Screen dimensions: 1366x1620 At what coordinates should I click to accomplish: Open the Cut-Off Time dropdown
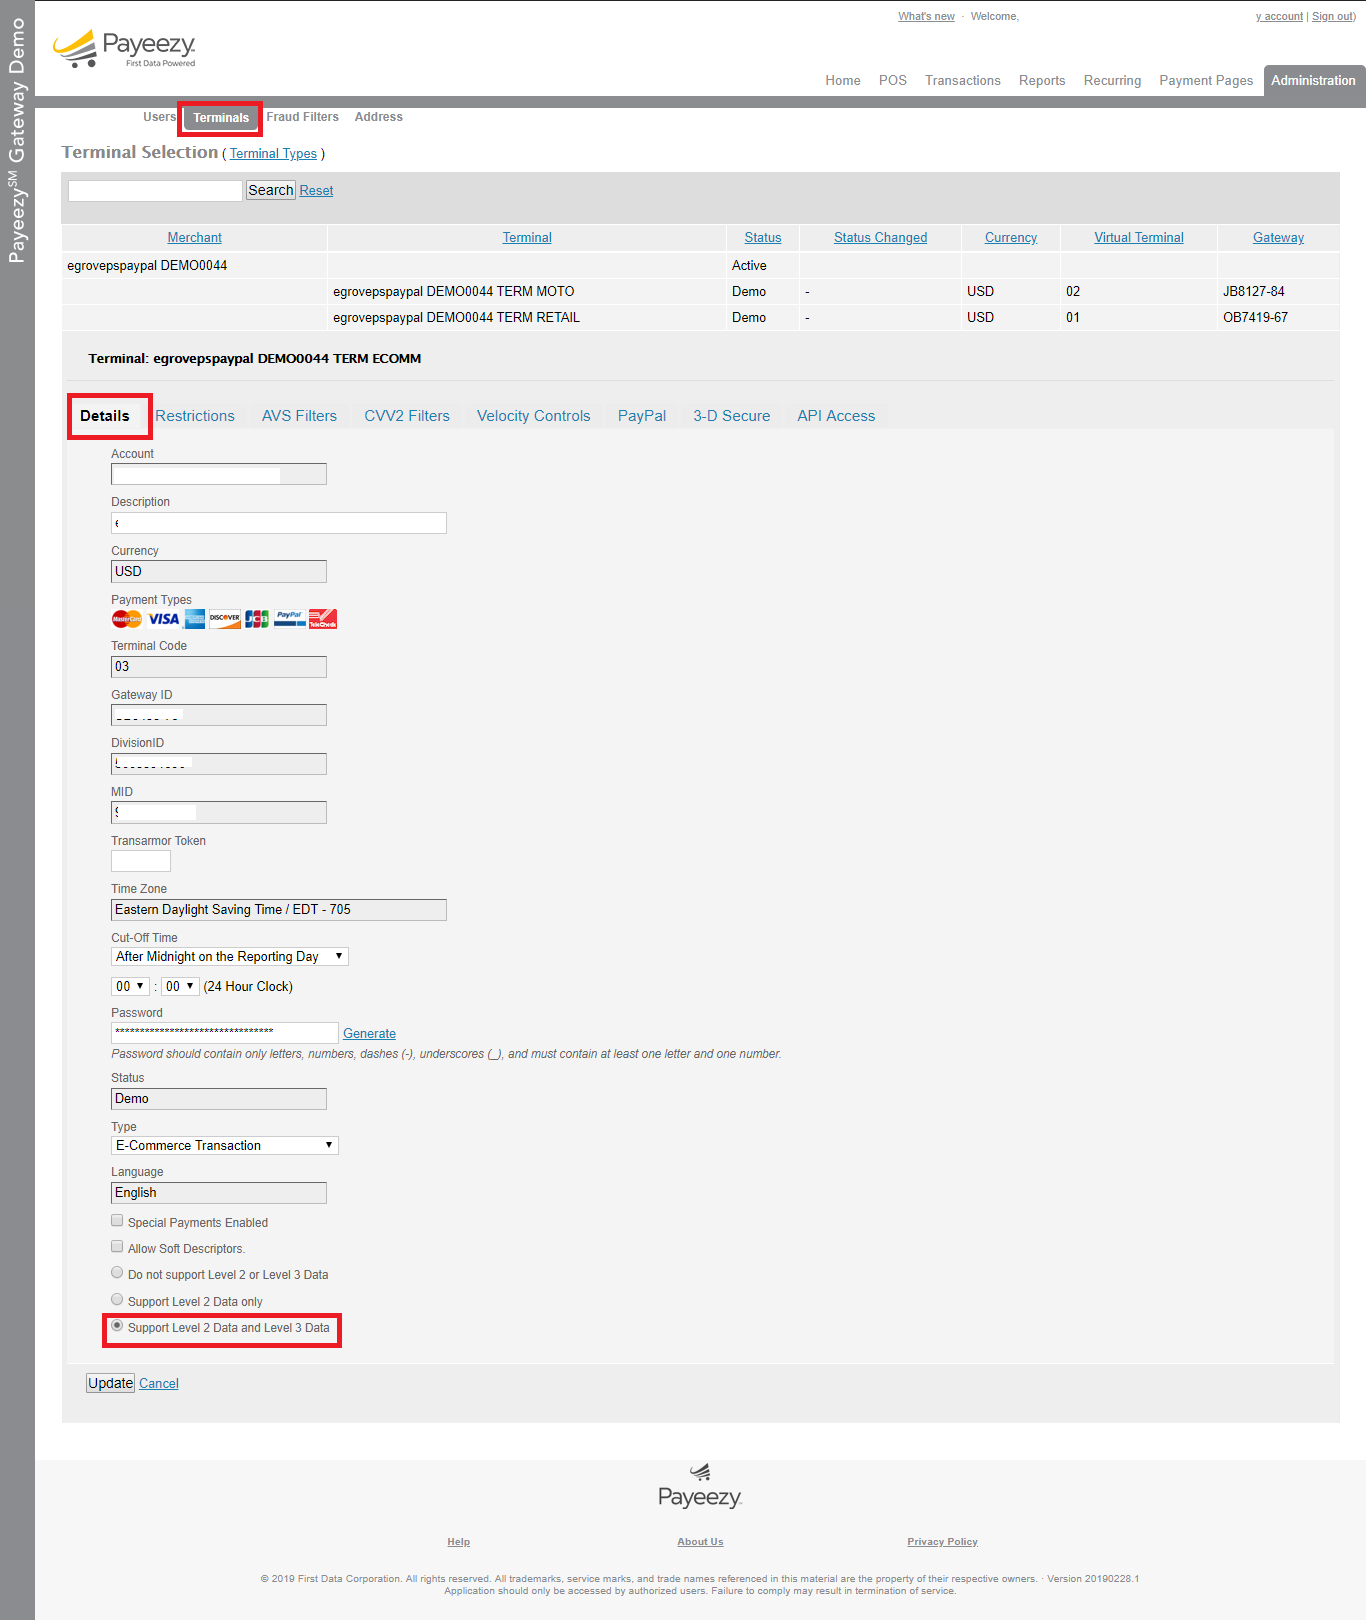click(230, 957)
